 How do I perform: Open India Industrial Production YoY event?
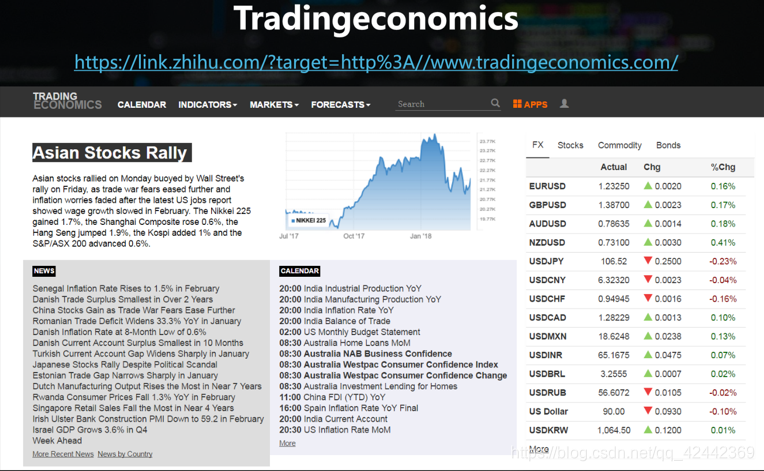[x=350, y=288]
